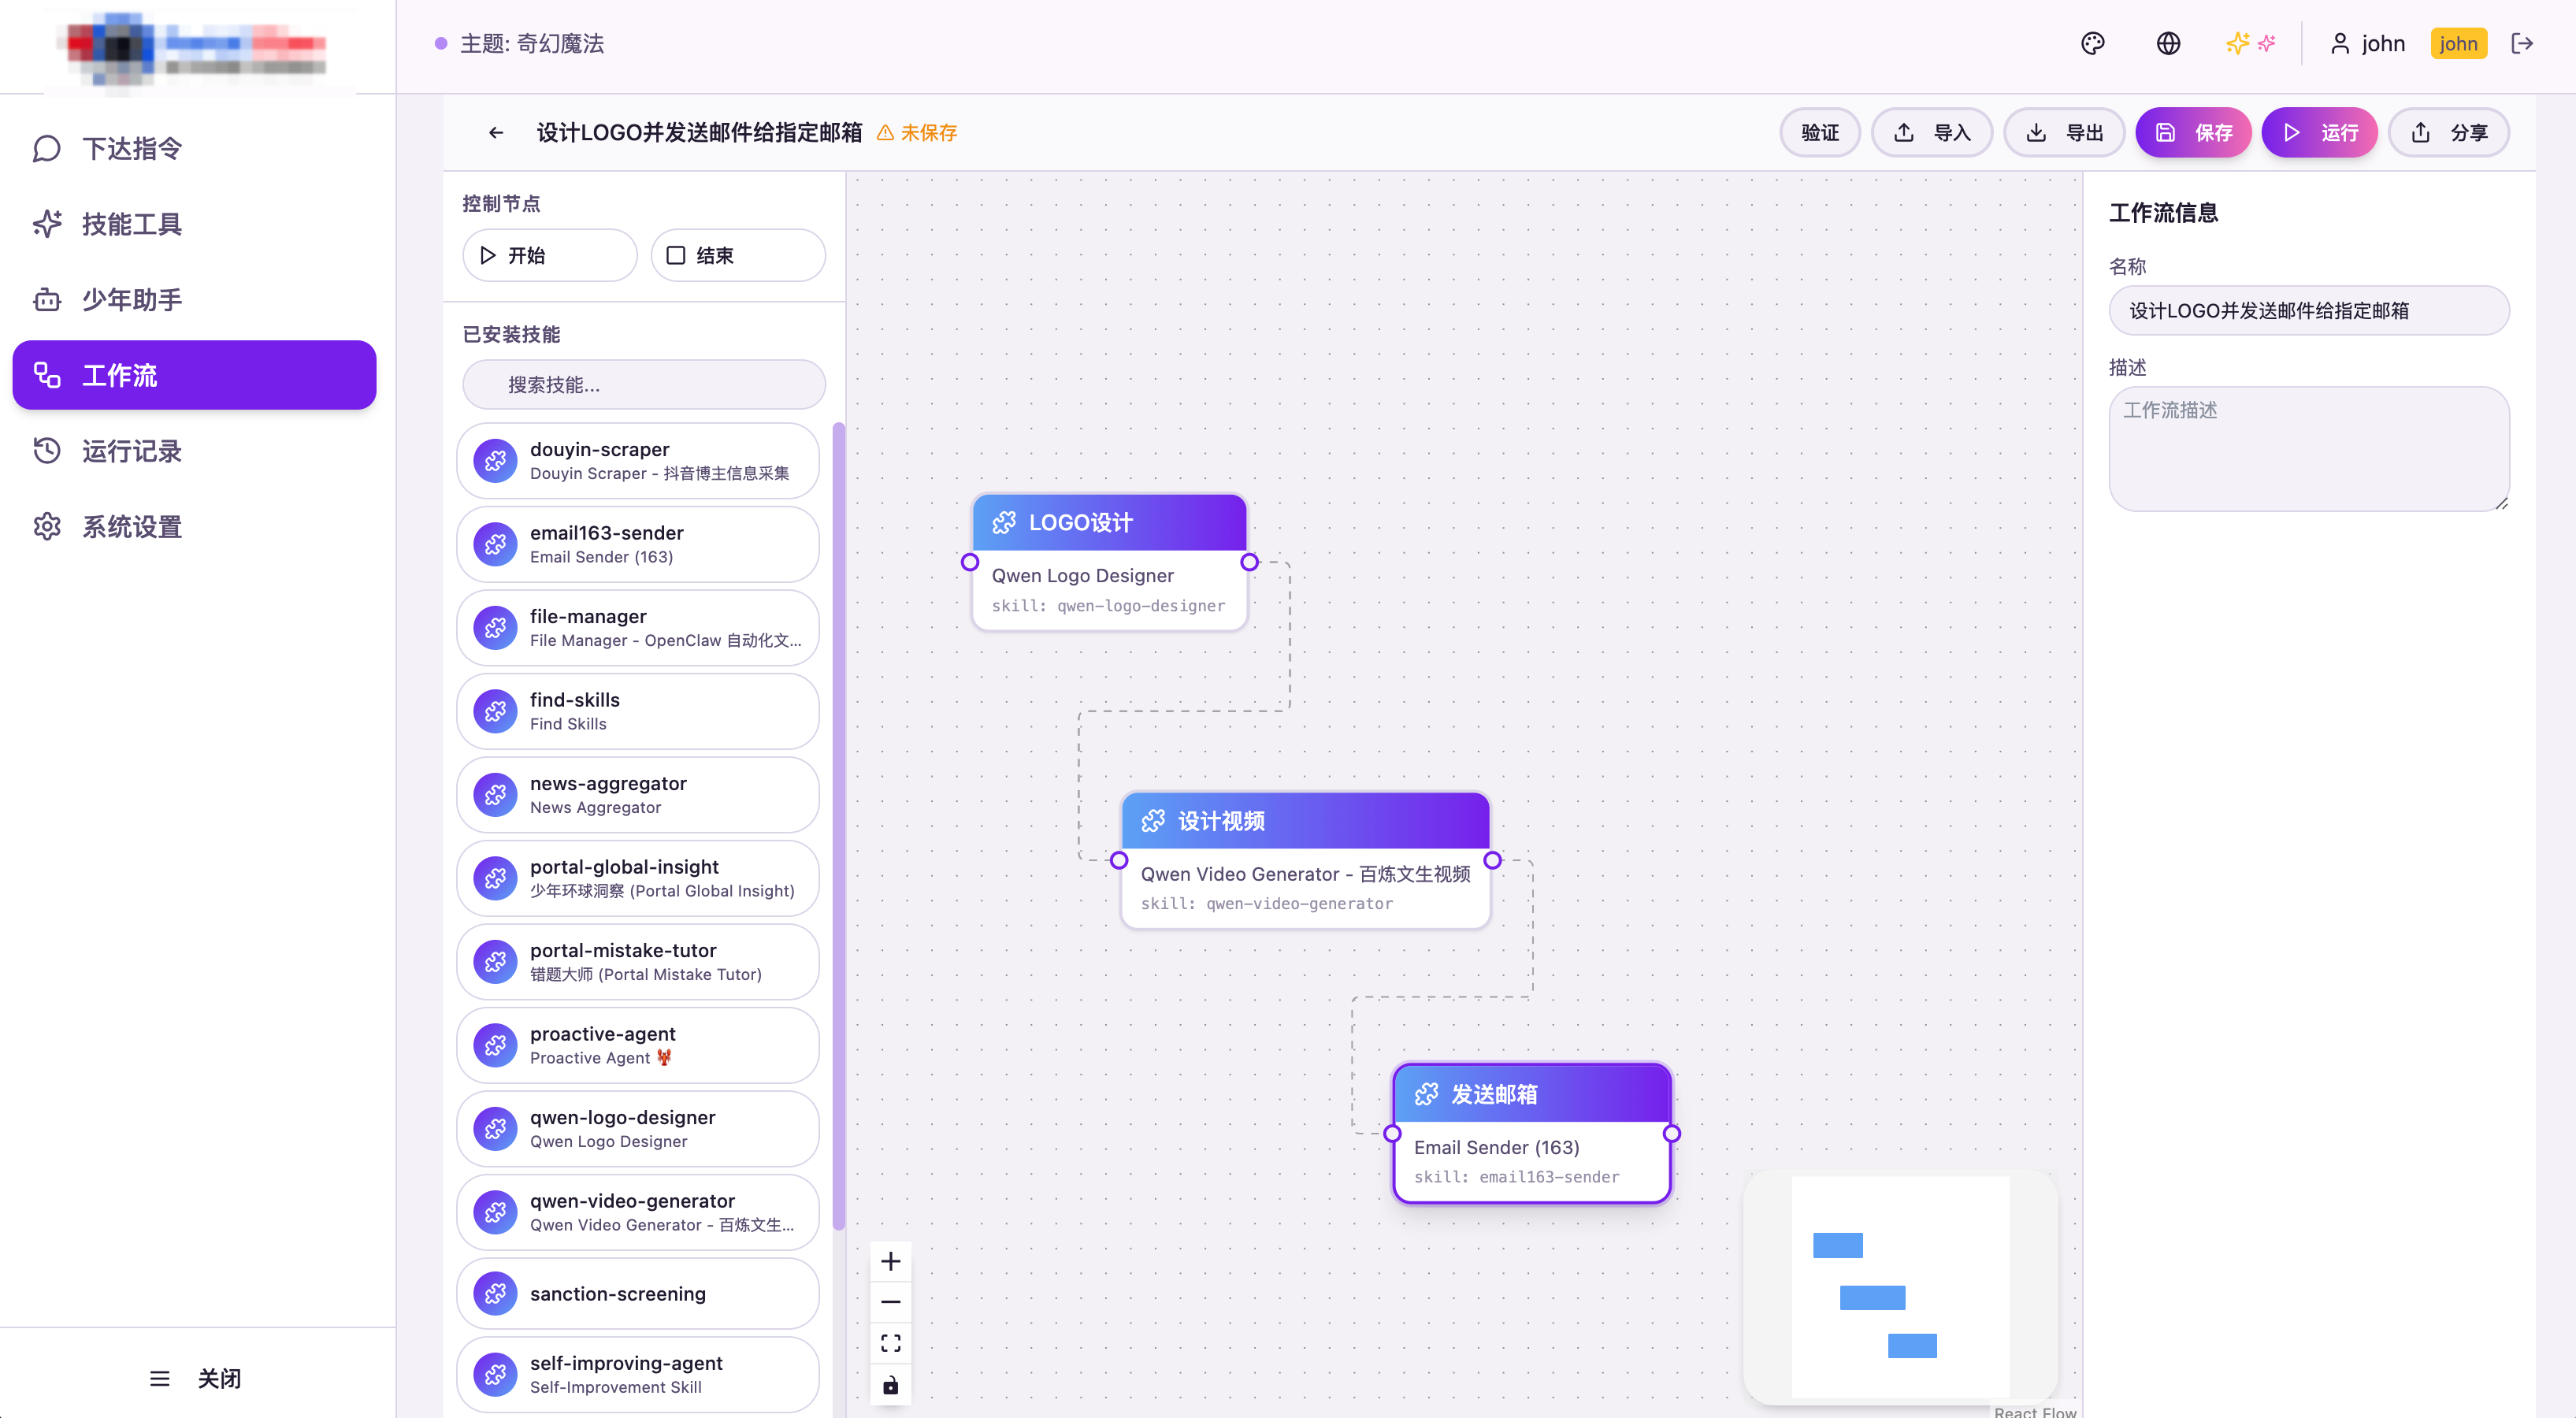2576x1418 pixels.
Task: Select the email163-sender skill item
Action: click(x=638, y=544)
